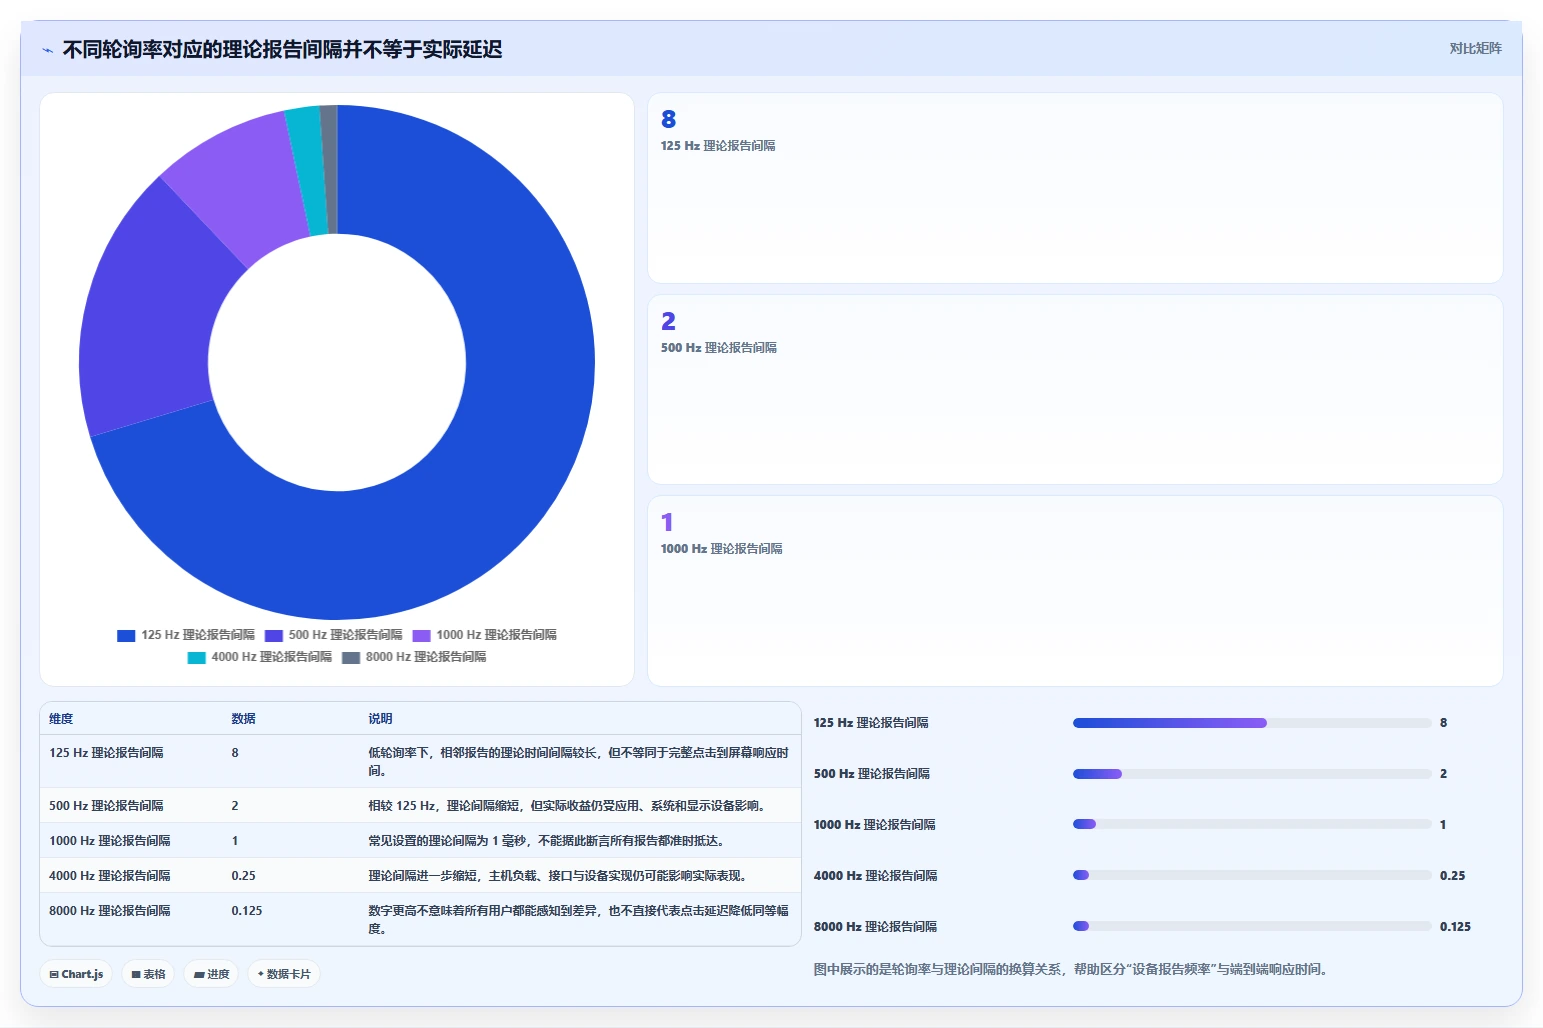Click description starting 低轮询率下

tap(578, 762)
